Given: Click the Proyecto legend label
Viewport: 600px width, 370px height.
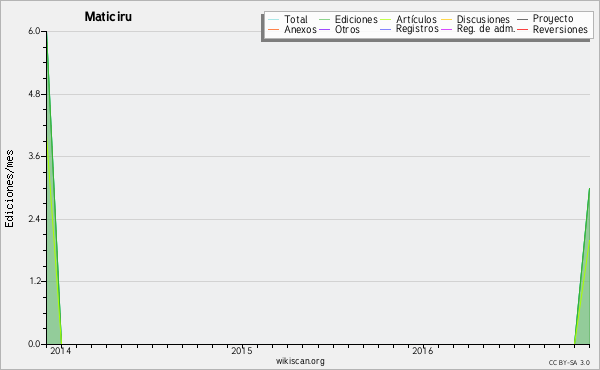Looking at the screenshot, I should (x=553, y=19).
